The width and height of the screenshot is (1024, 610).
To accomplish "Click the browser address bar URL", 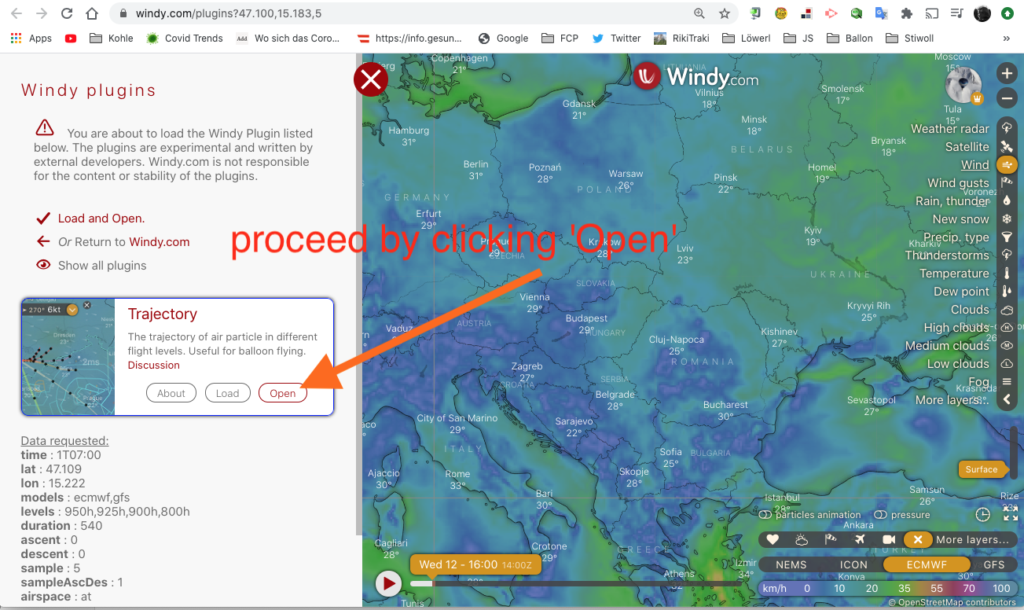I will coord(229,13).
